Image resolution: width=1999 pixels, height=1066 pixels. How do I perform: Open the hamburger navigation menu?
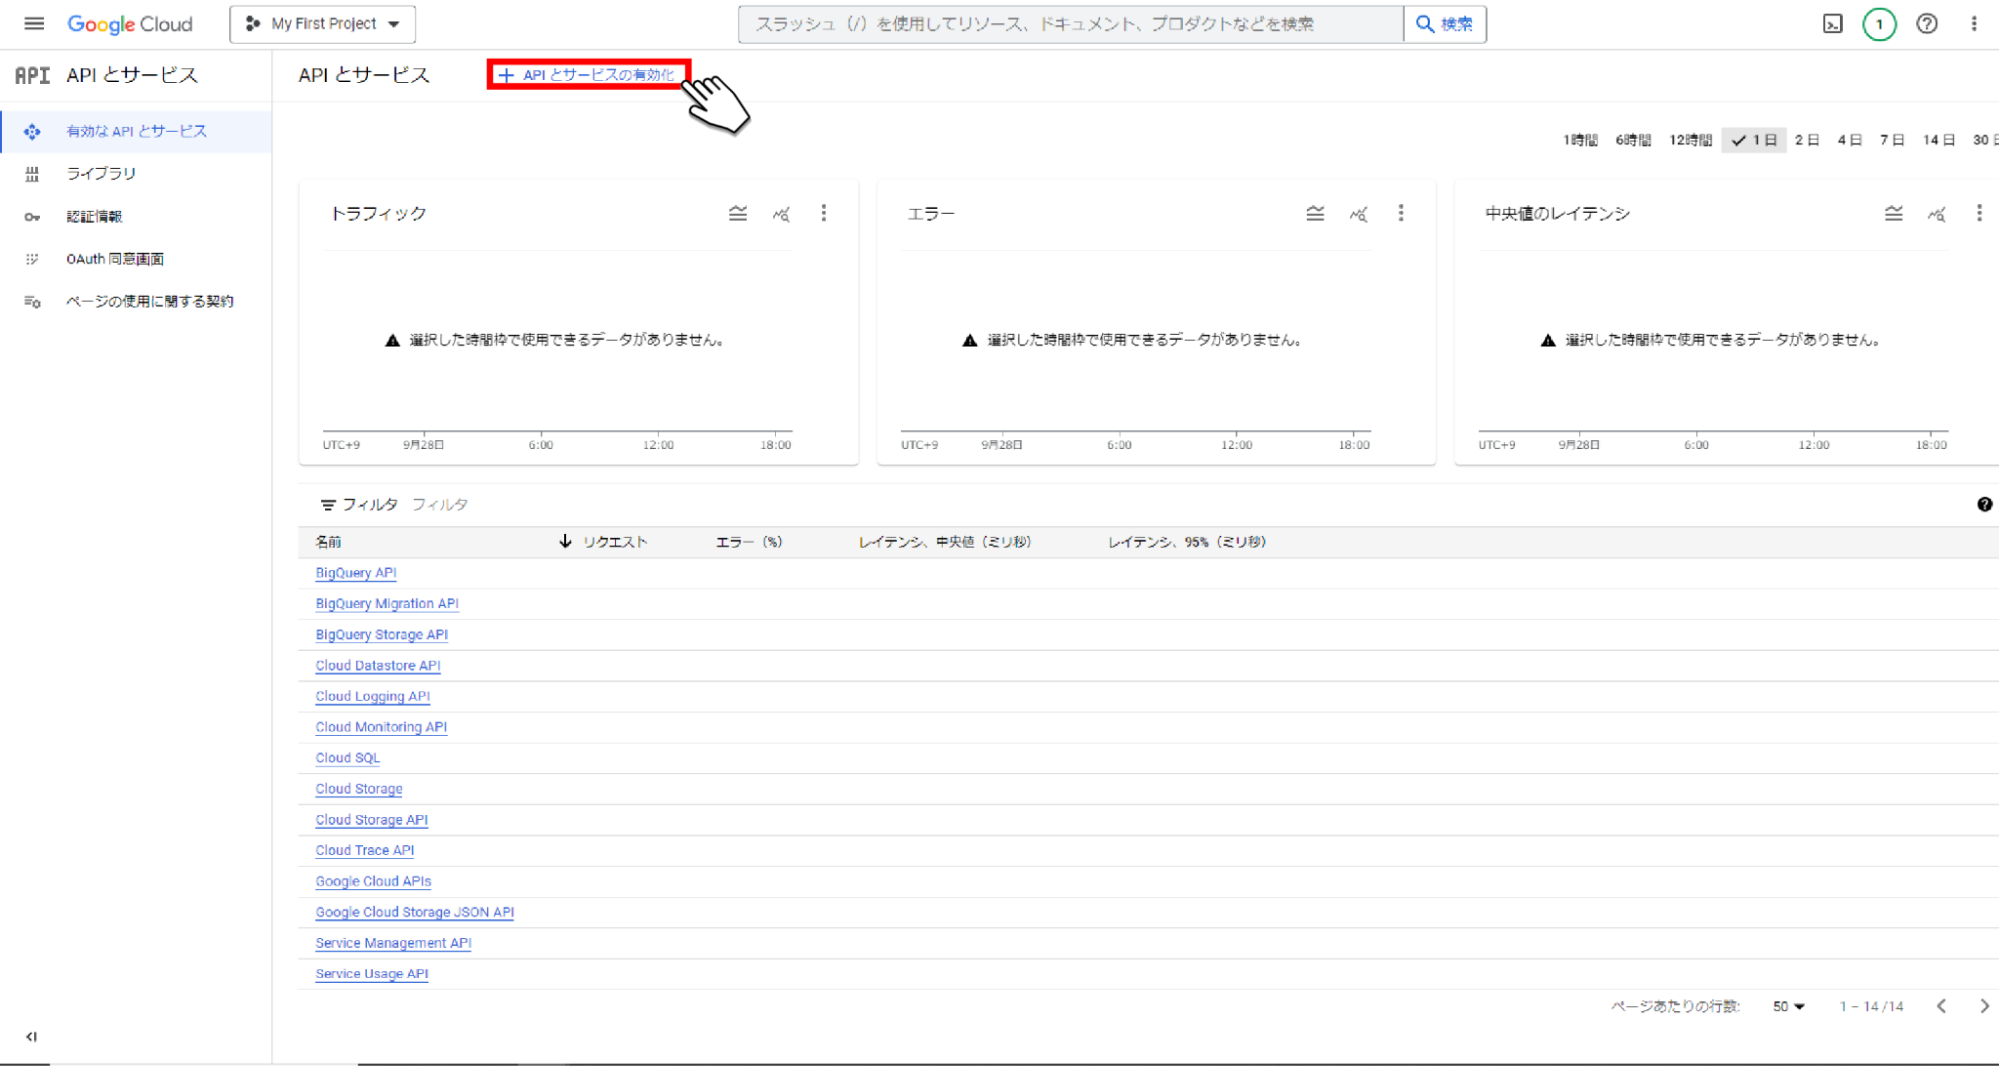[x=34, y=23]
